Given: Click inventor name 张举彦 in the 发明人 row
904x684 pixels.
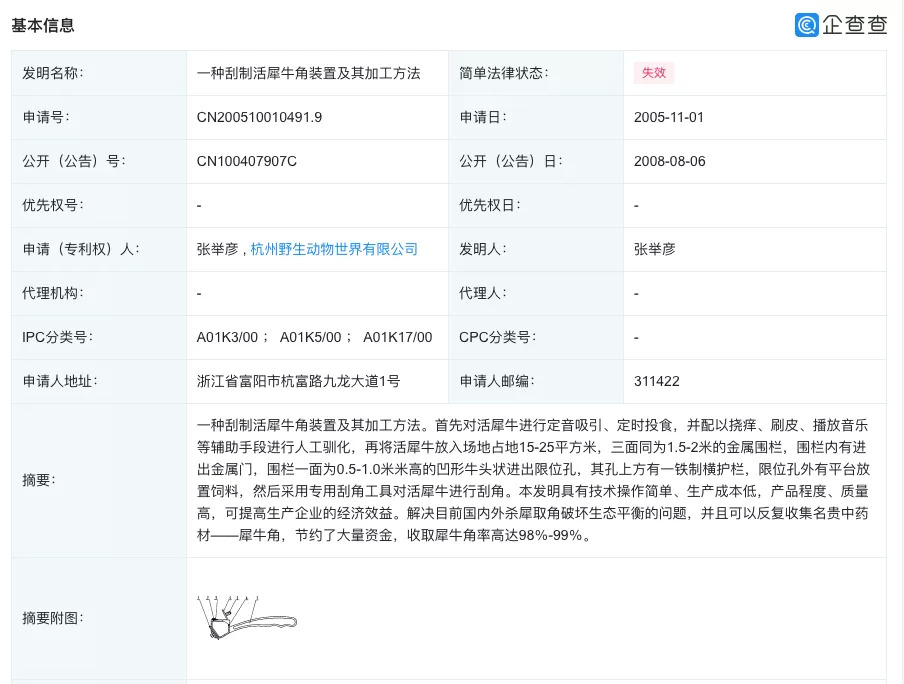Looking at the screenshot, I should tap(654, 249).
